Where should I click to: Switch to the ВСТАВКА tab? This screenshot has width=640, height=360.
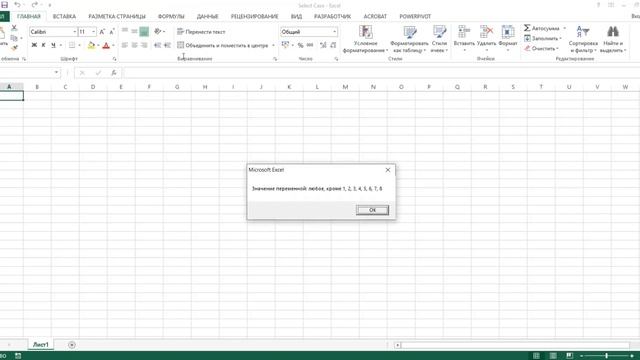point(64,16)
